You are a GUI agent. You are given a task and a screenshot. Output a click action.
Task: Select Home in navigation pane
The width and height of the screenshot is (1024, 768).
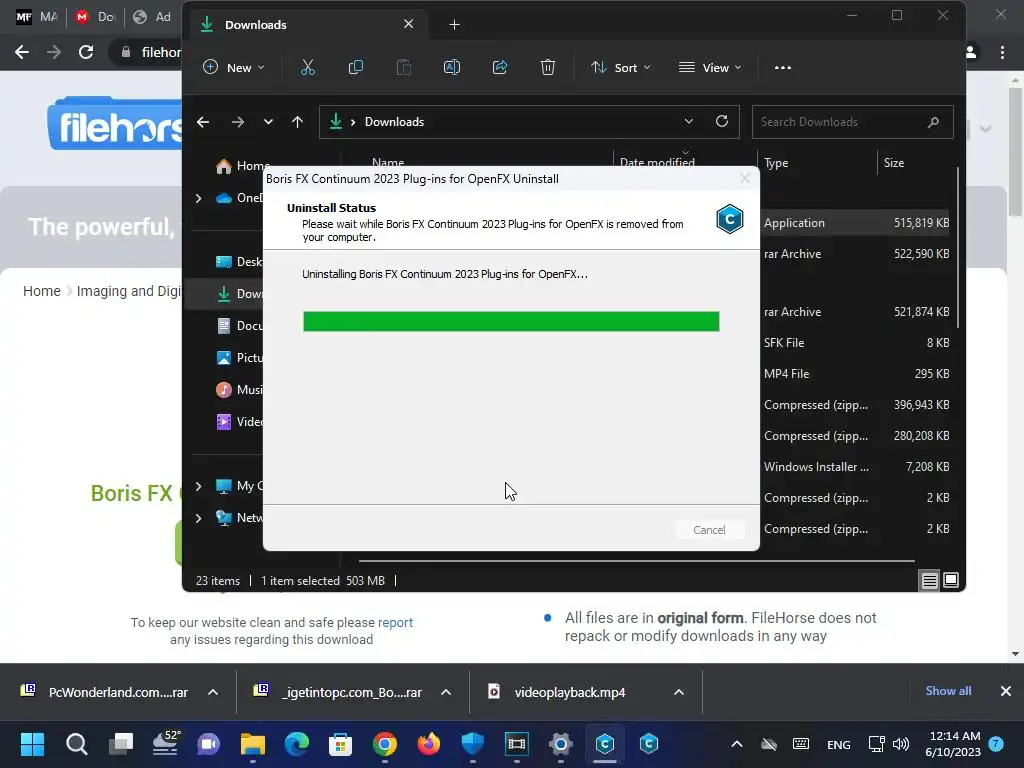(x=240, y=166)
